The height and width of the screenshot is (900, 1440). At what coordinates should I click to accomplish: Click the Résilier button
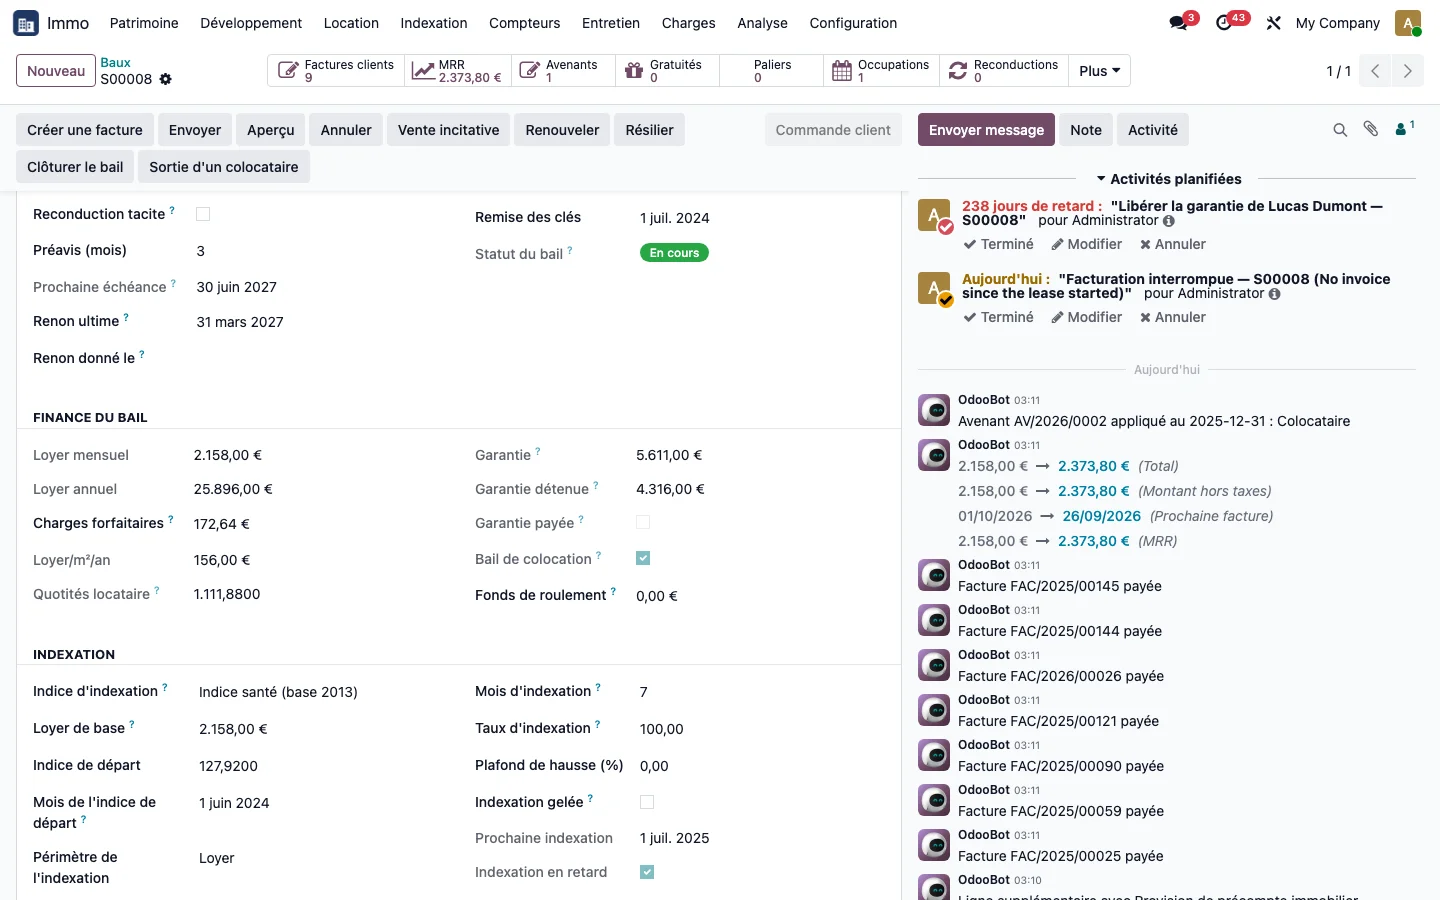(x=649, y=130)
